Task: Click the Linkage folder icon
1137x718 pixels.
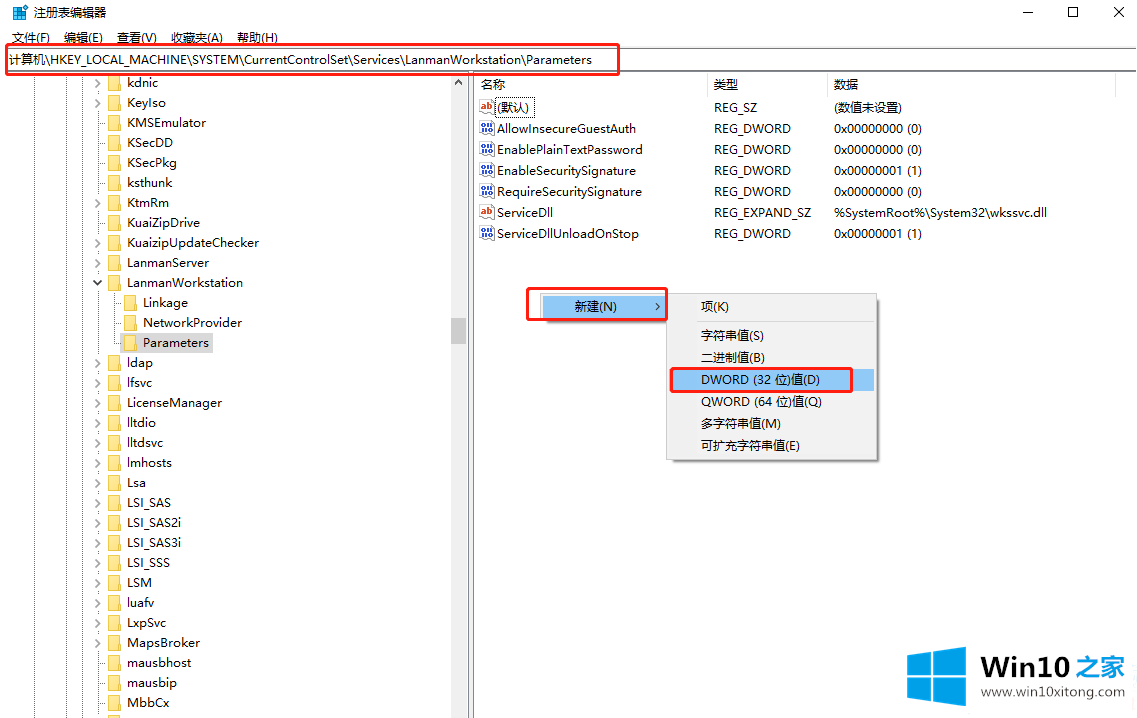Action: click(x=131, y=302)
